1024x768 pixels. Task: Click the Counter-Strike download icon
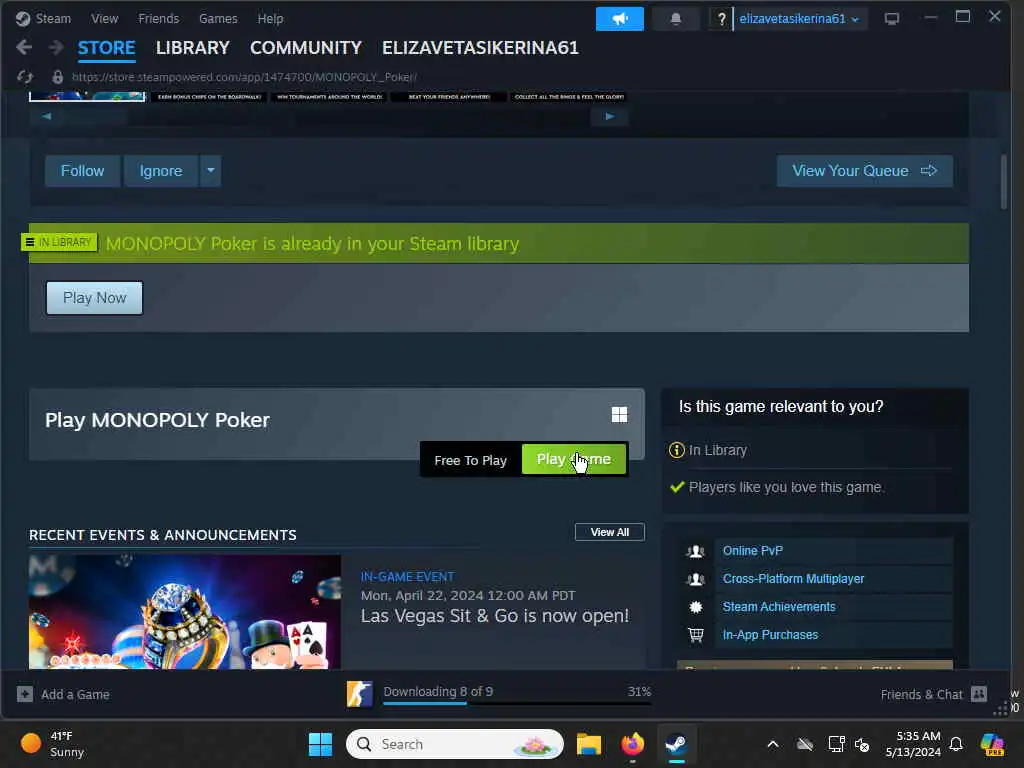[359, 694]
